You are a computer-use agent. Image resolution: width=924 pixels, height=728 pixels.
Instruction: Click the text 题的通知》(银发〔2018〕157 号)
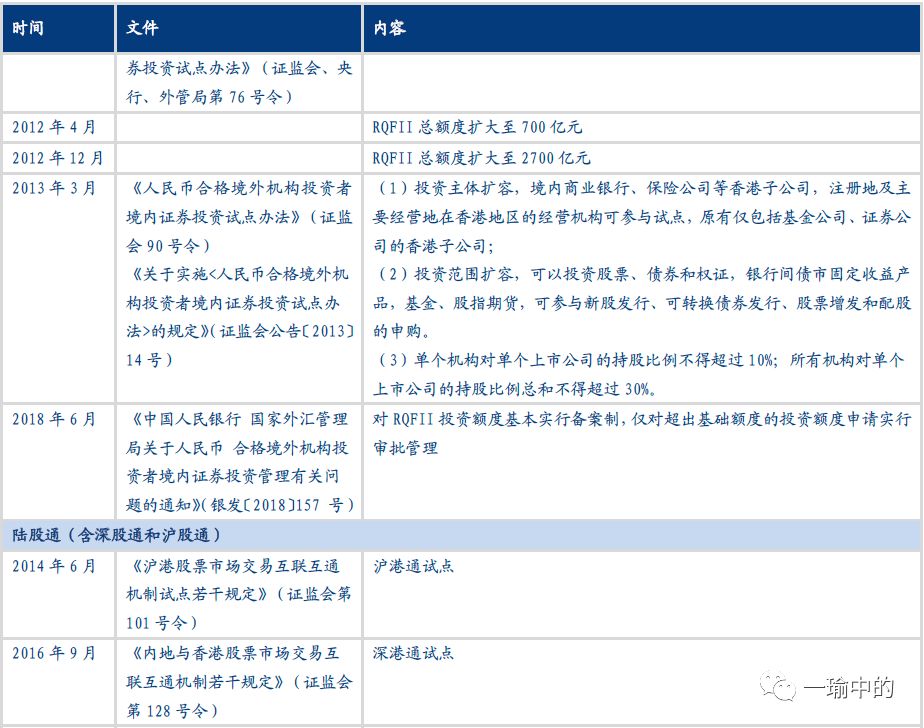coord(240,505)
